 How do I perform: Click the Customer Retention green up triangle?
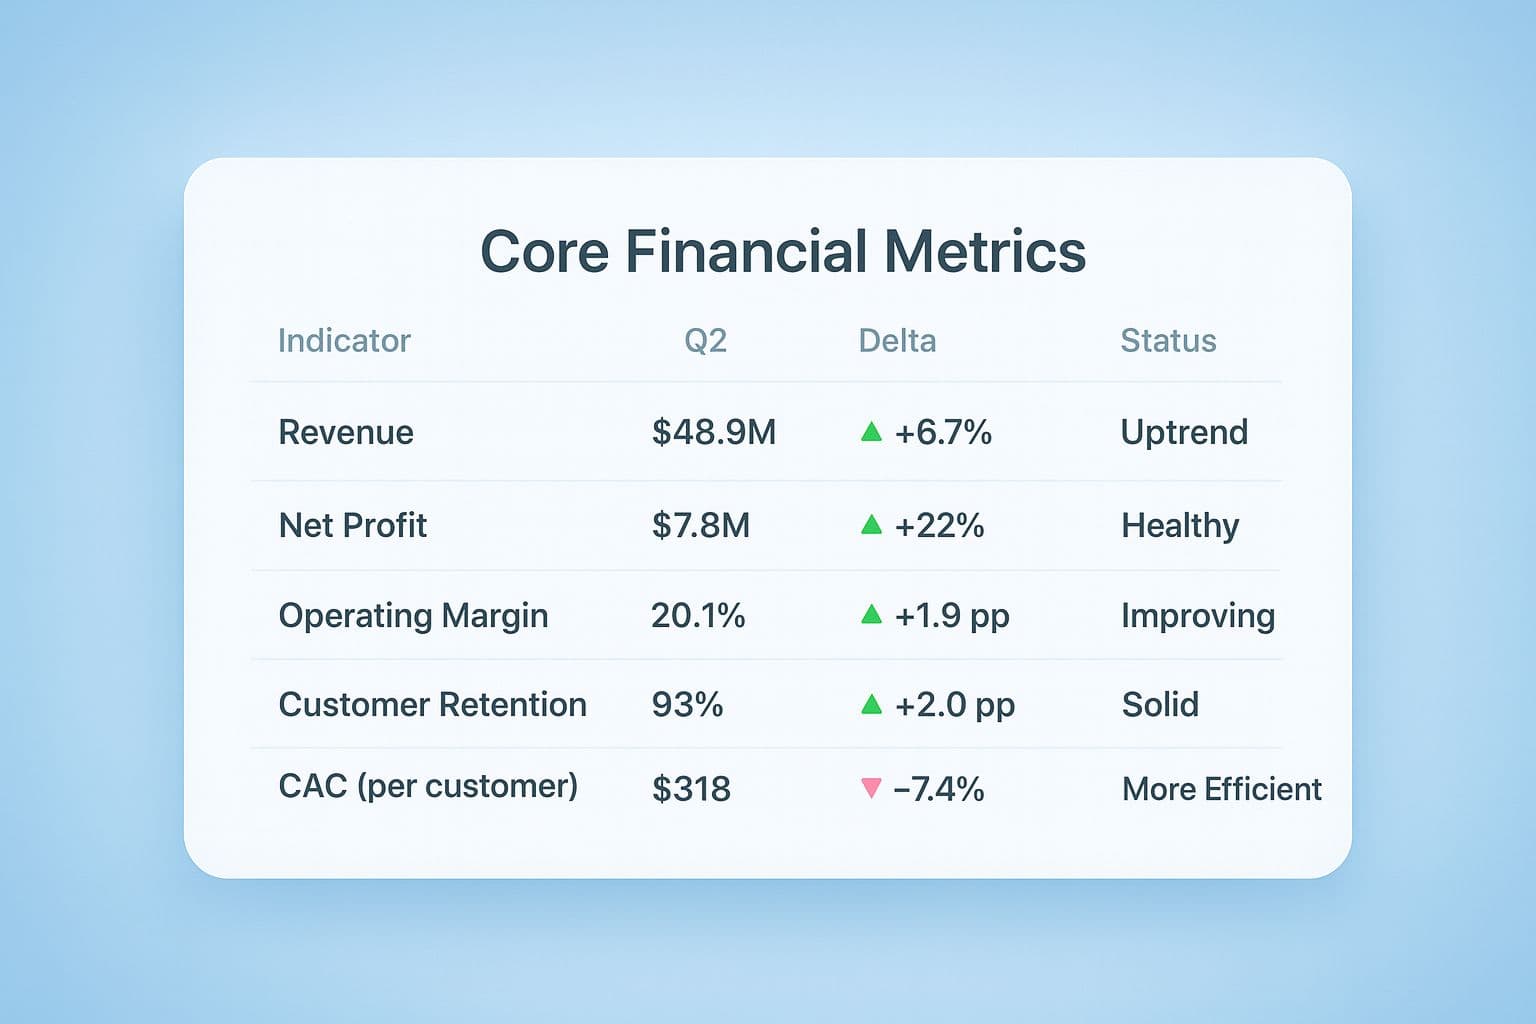[871, 705]
